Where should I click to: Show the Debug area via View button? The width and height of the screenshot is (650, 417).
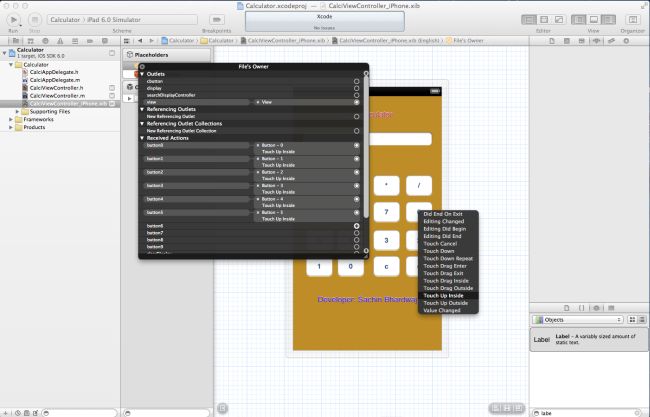tap(594, 19)
